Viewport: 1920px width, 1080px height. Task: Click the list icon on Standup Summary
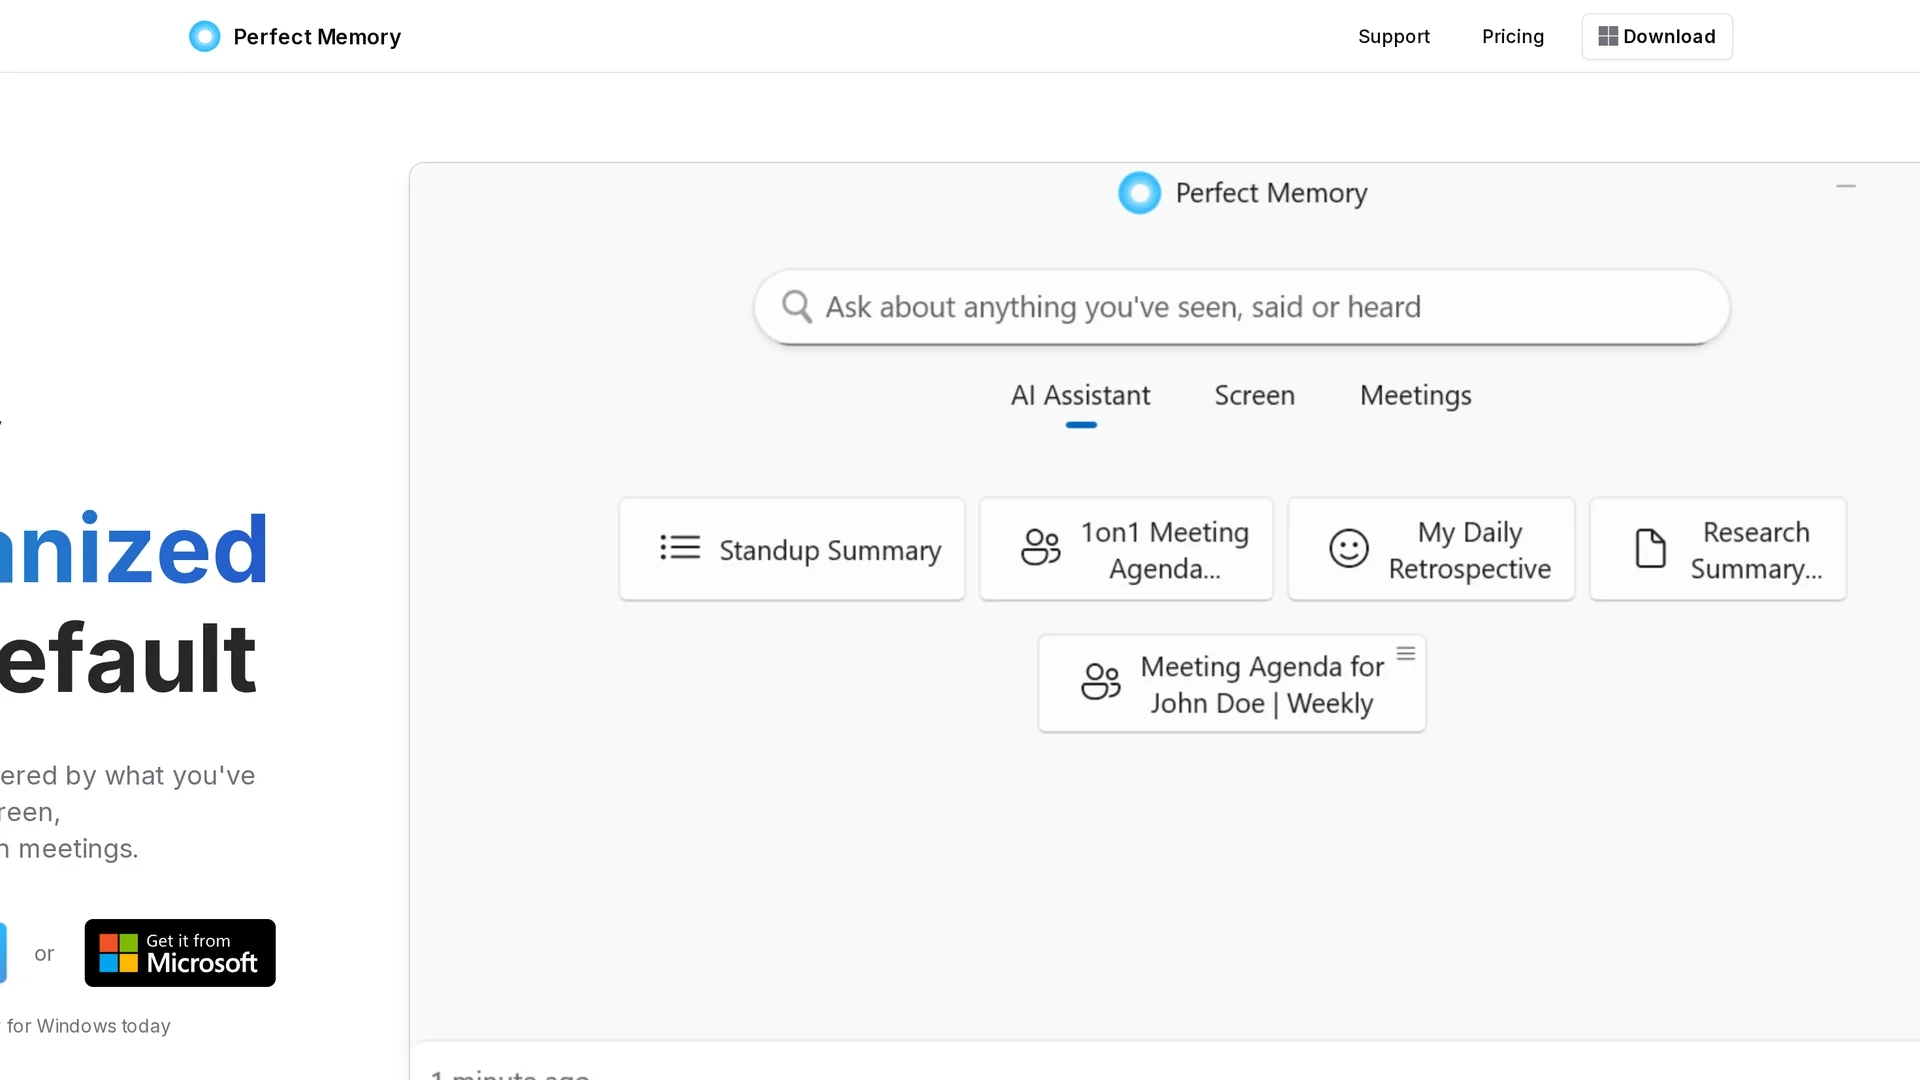pos(680,548)
